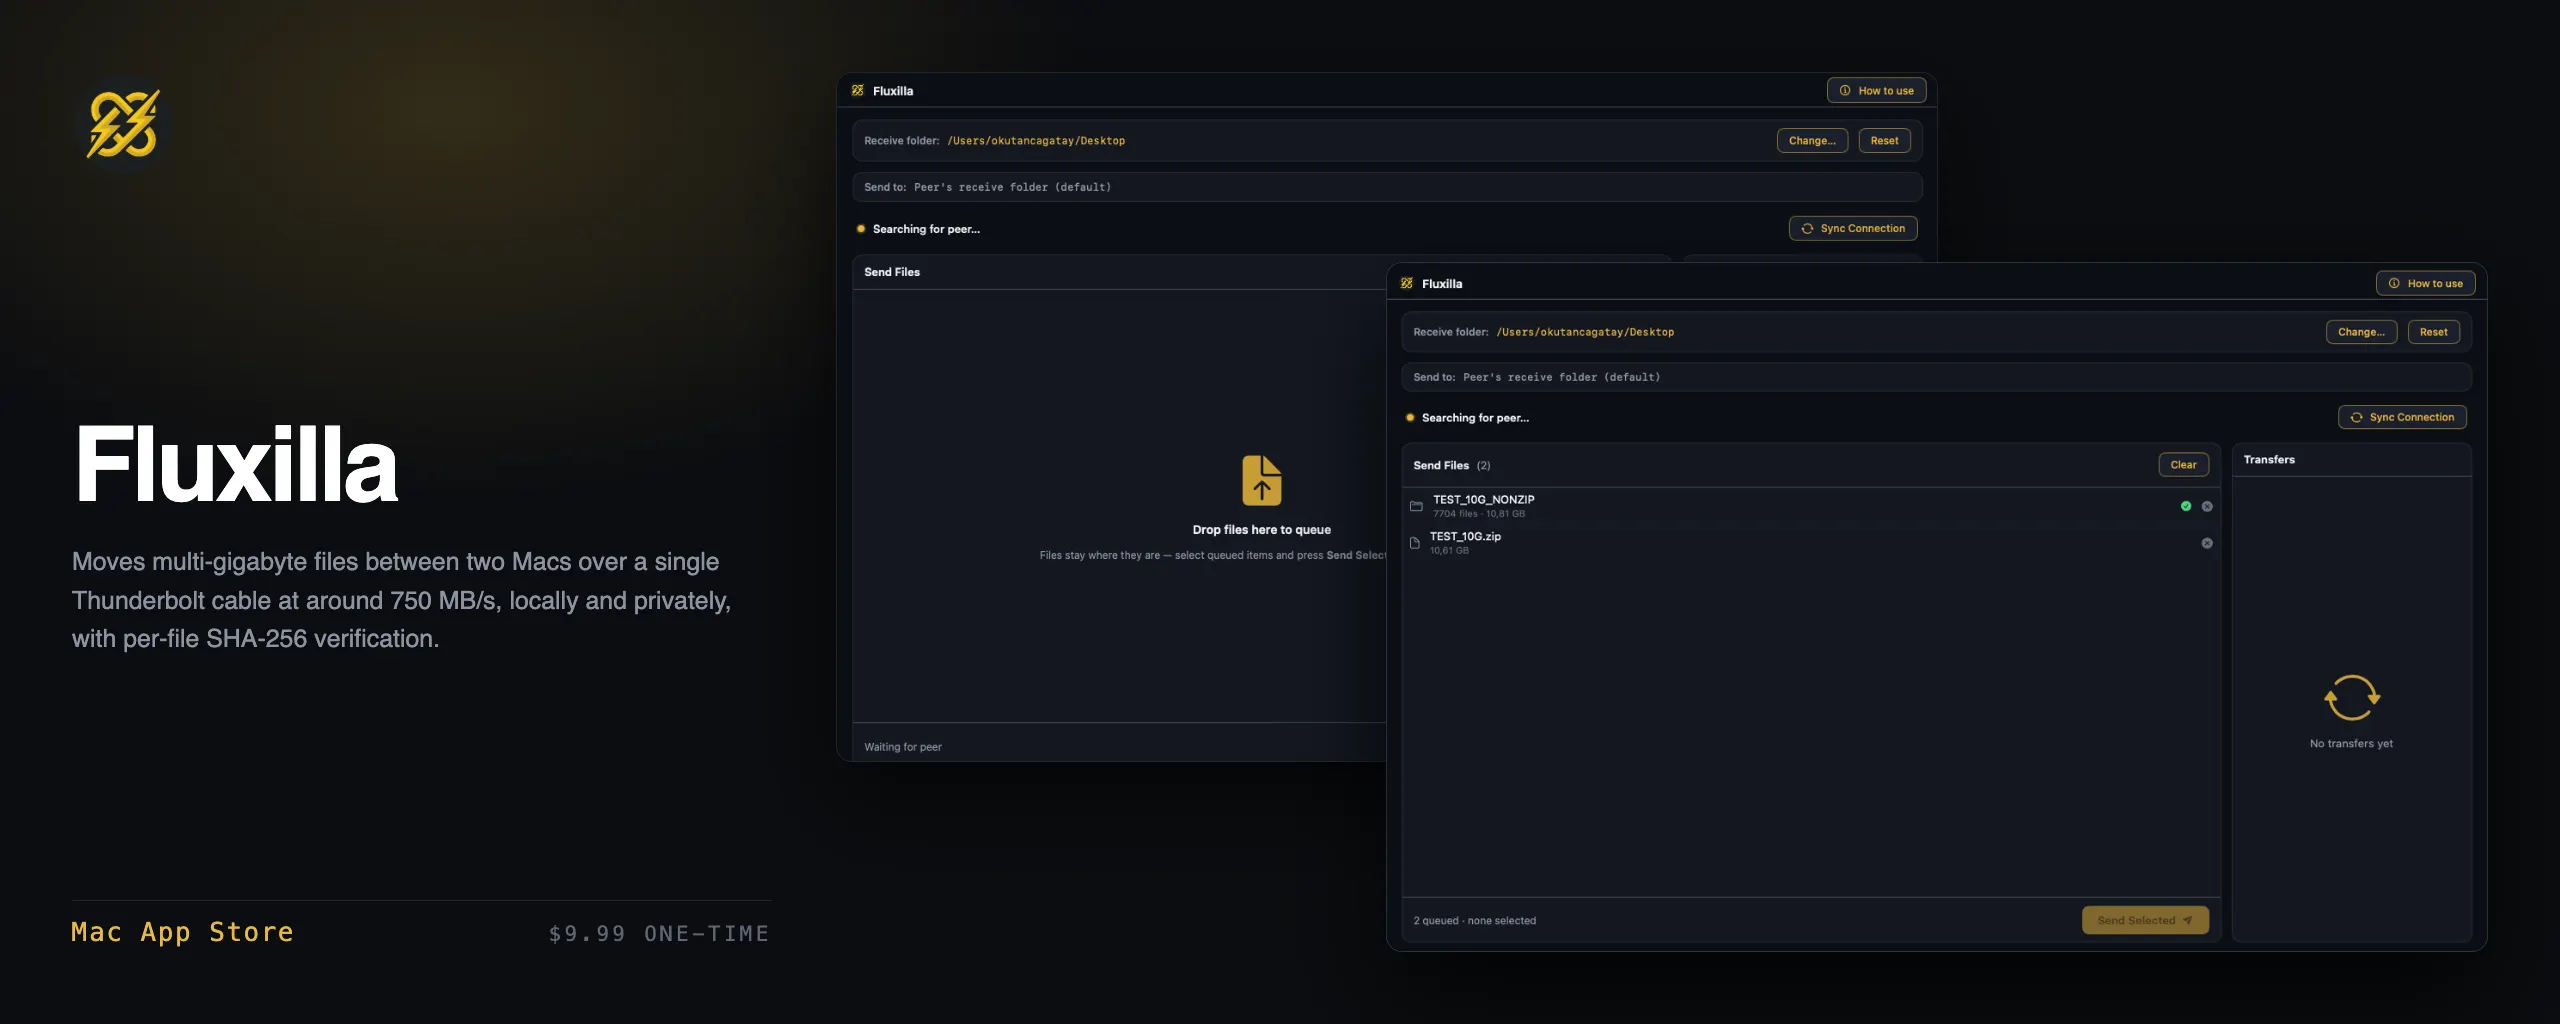The width and height of the screenshot is (2560, 1024).
Task: Click the circular sync arrows icon in Transfers
Action: click(x=2352, y=698)
